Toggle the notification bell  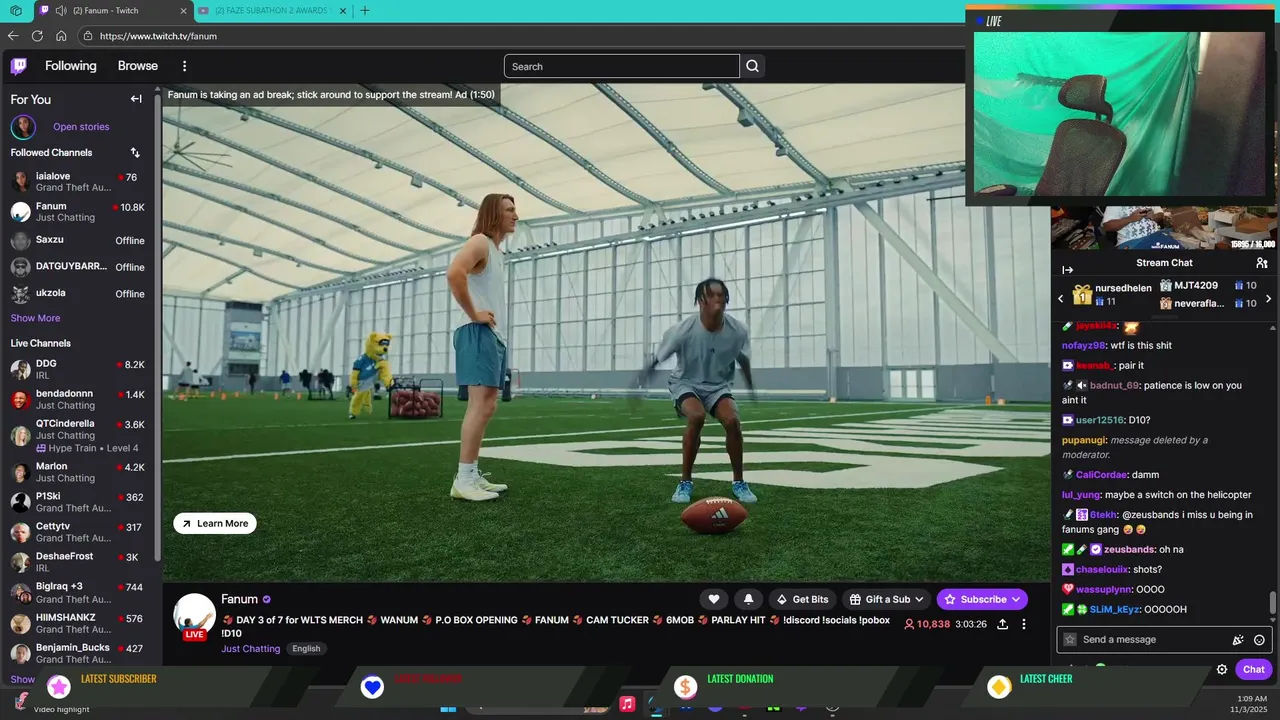click(x=748, y=599)
